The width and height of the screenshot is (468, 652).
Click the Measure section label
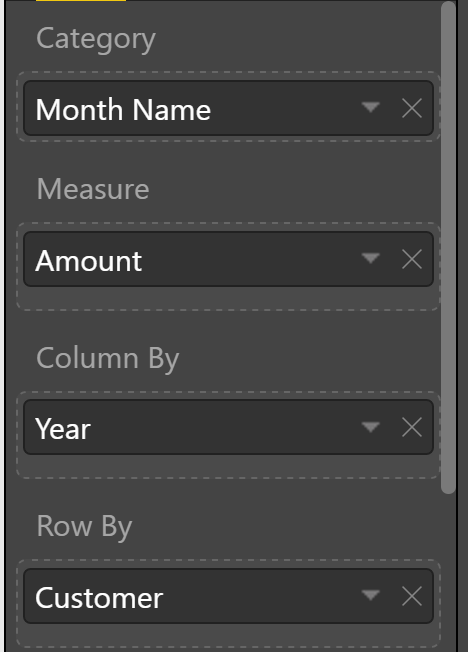coord(93,189)
